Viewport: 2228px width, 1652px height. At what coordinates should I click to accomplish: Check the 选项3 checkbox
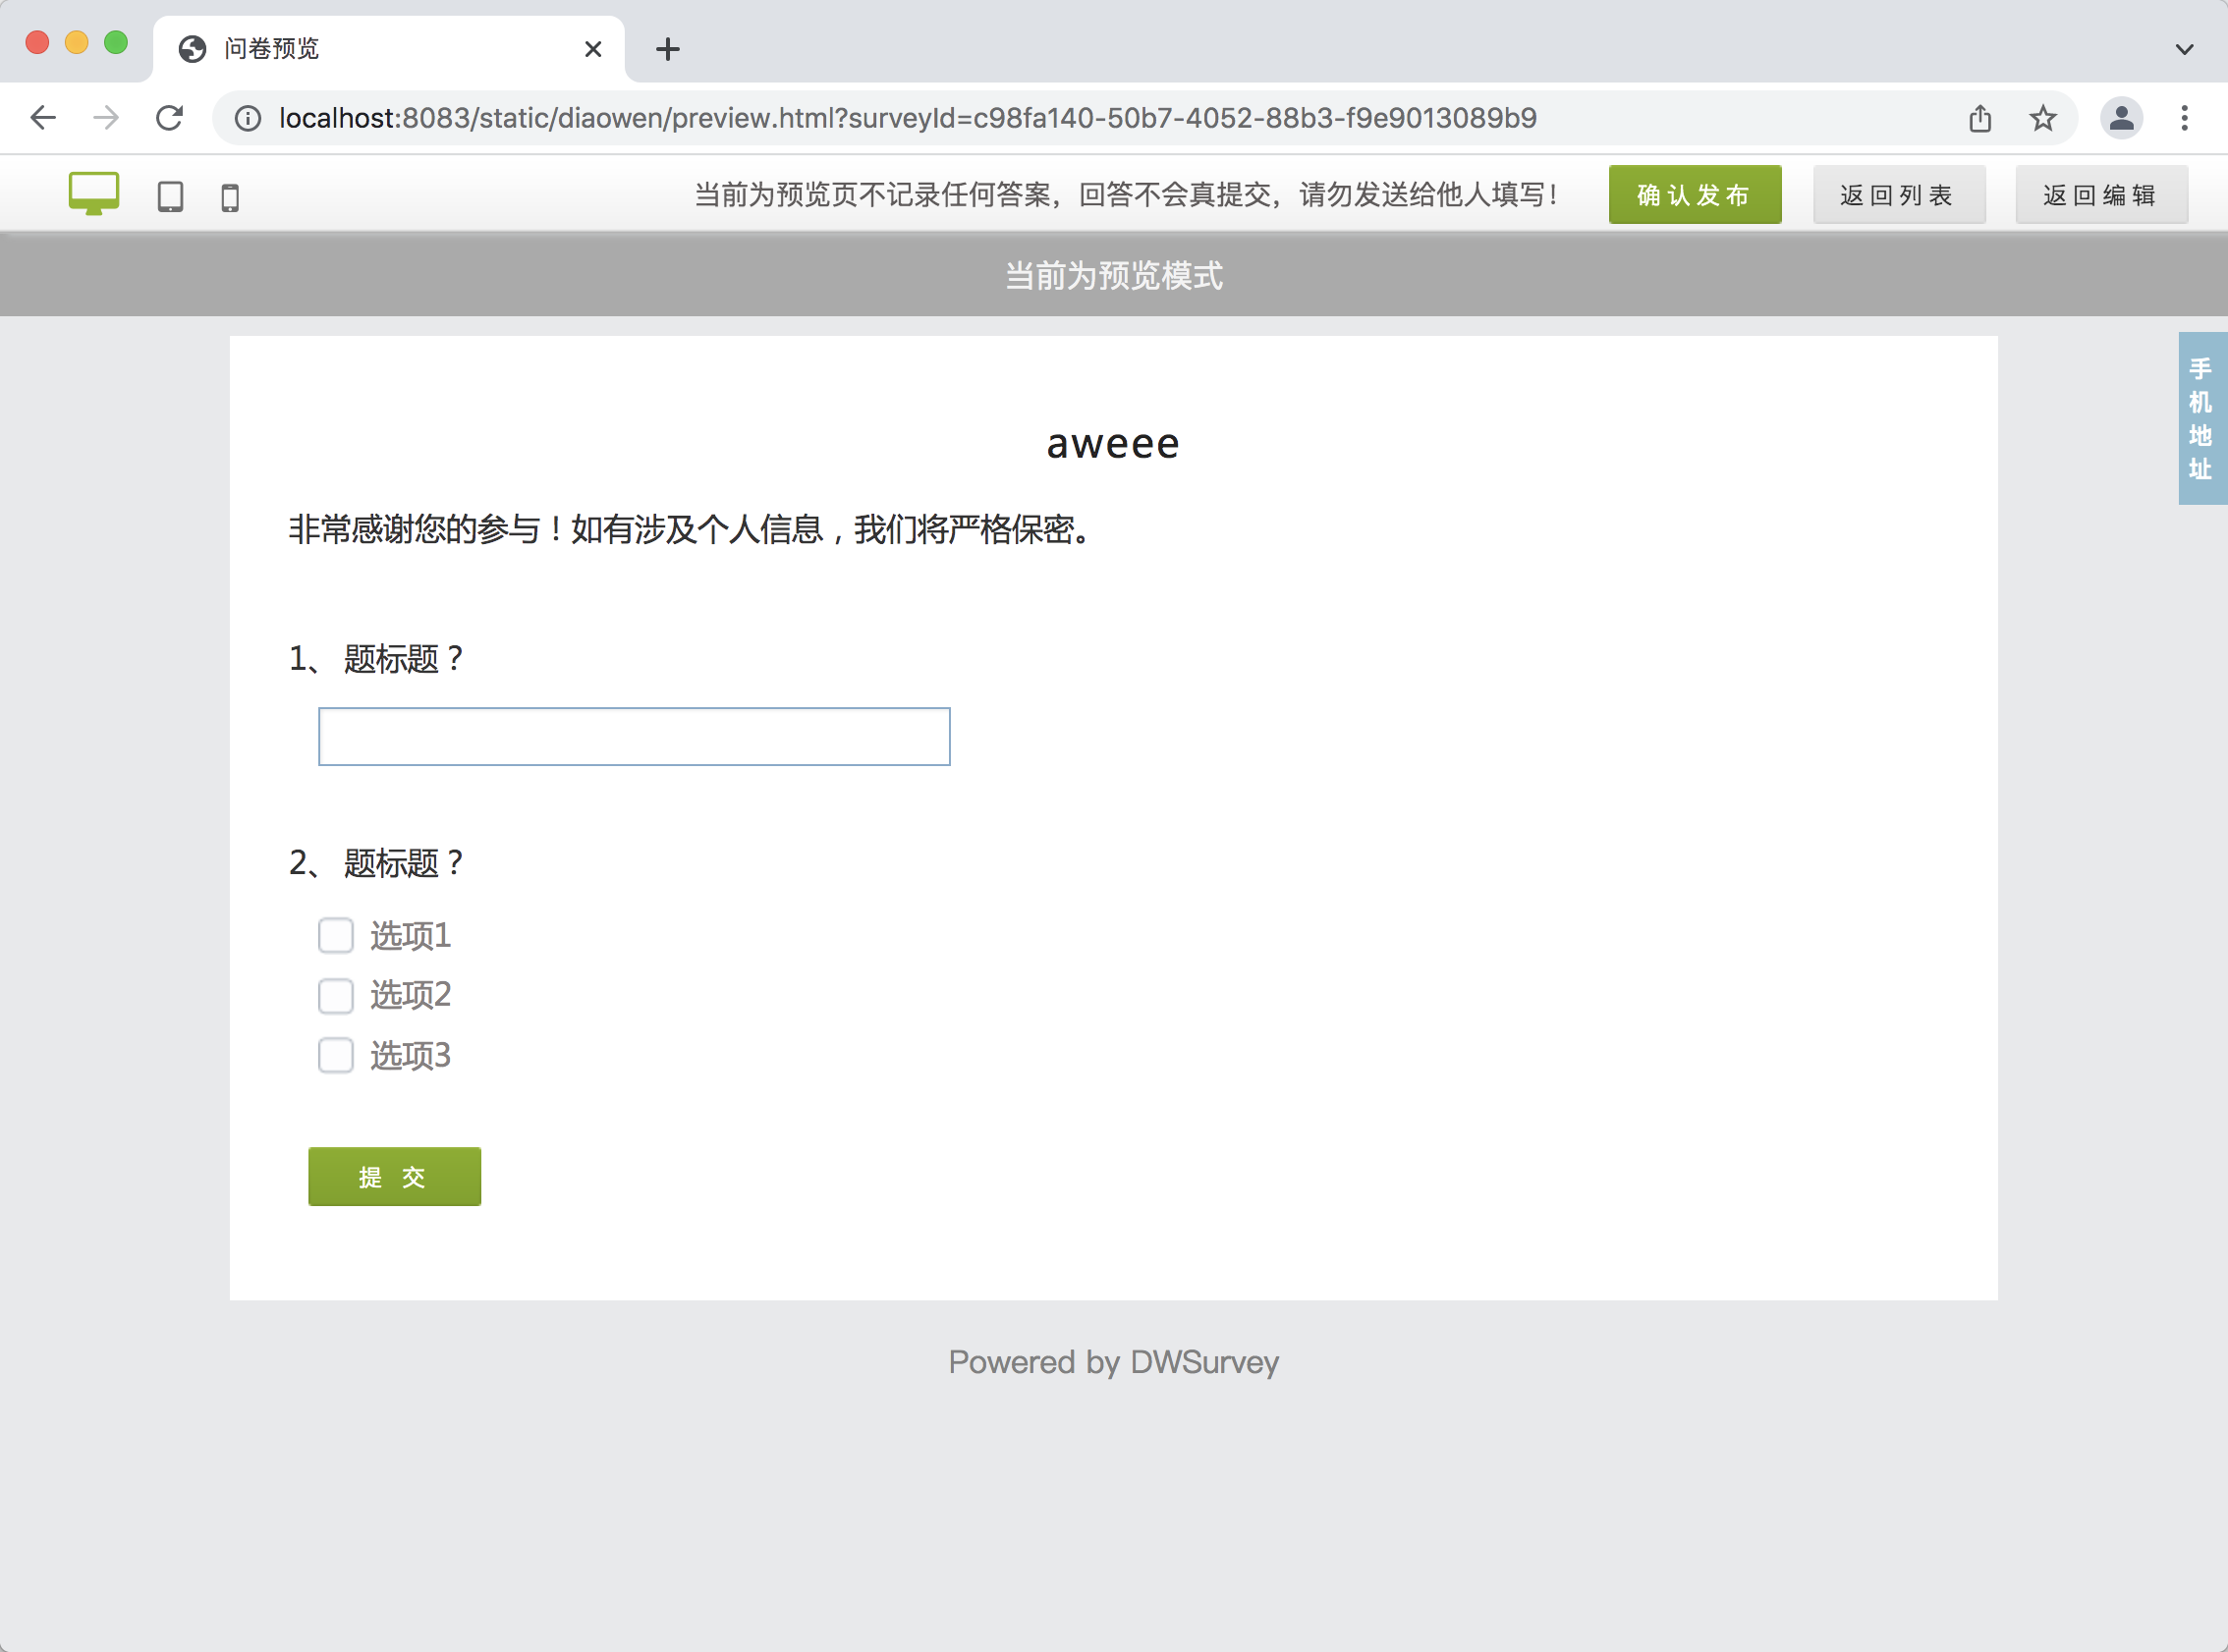(x=336, y=1055)
